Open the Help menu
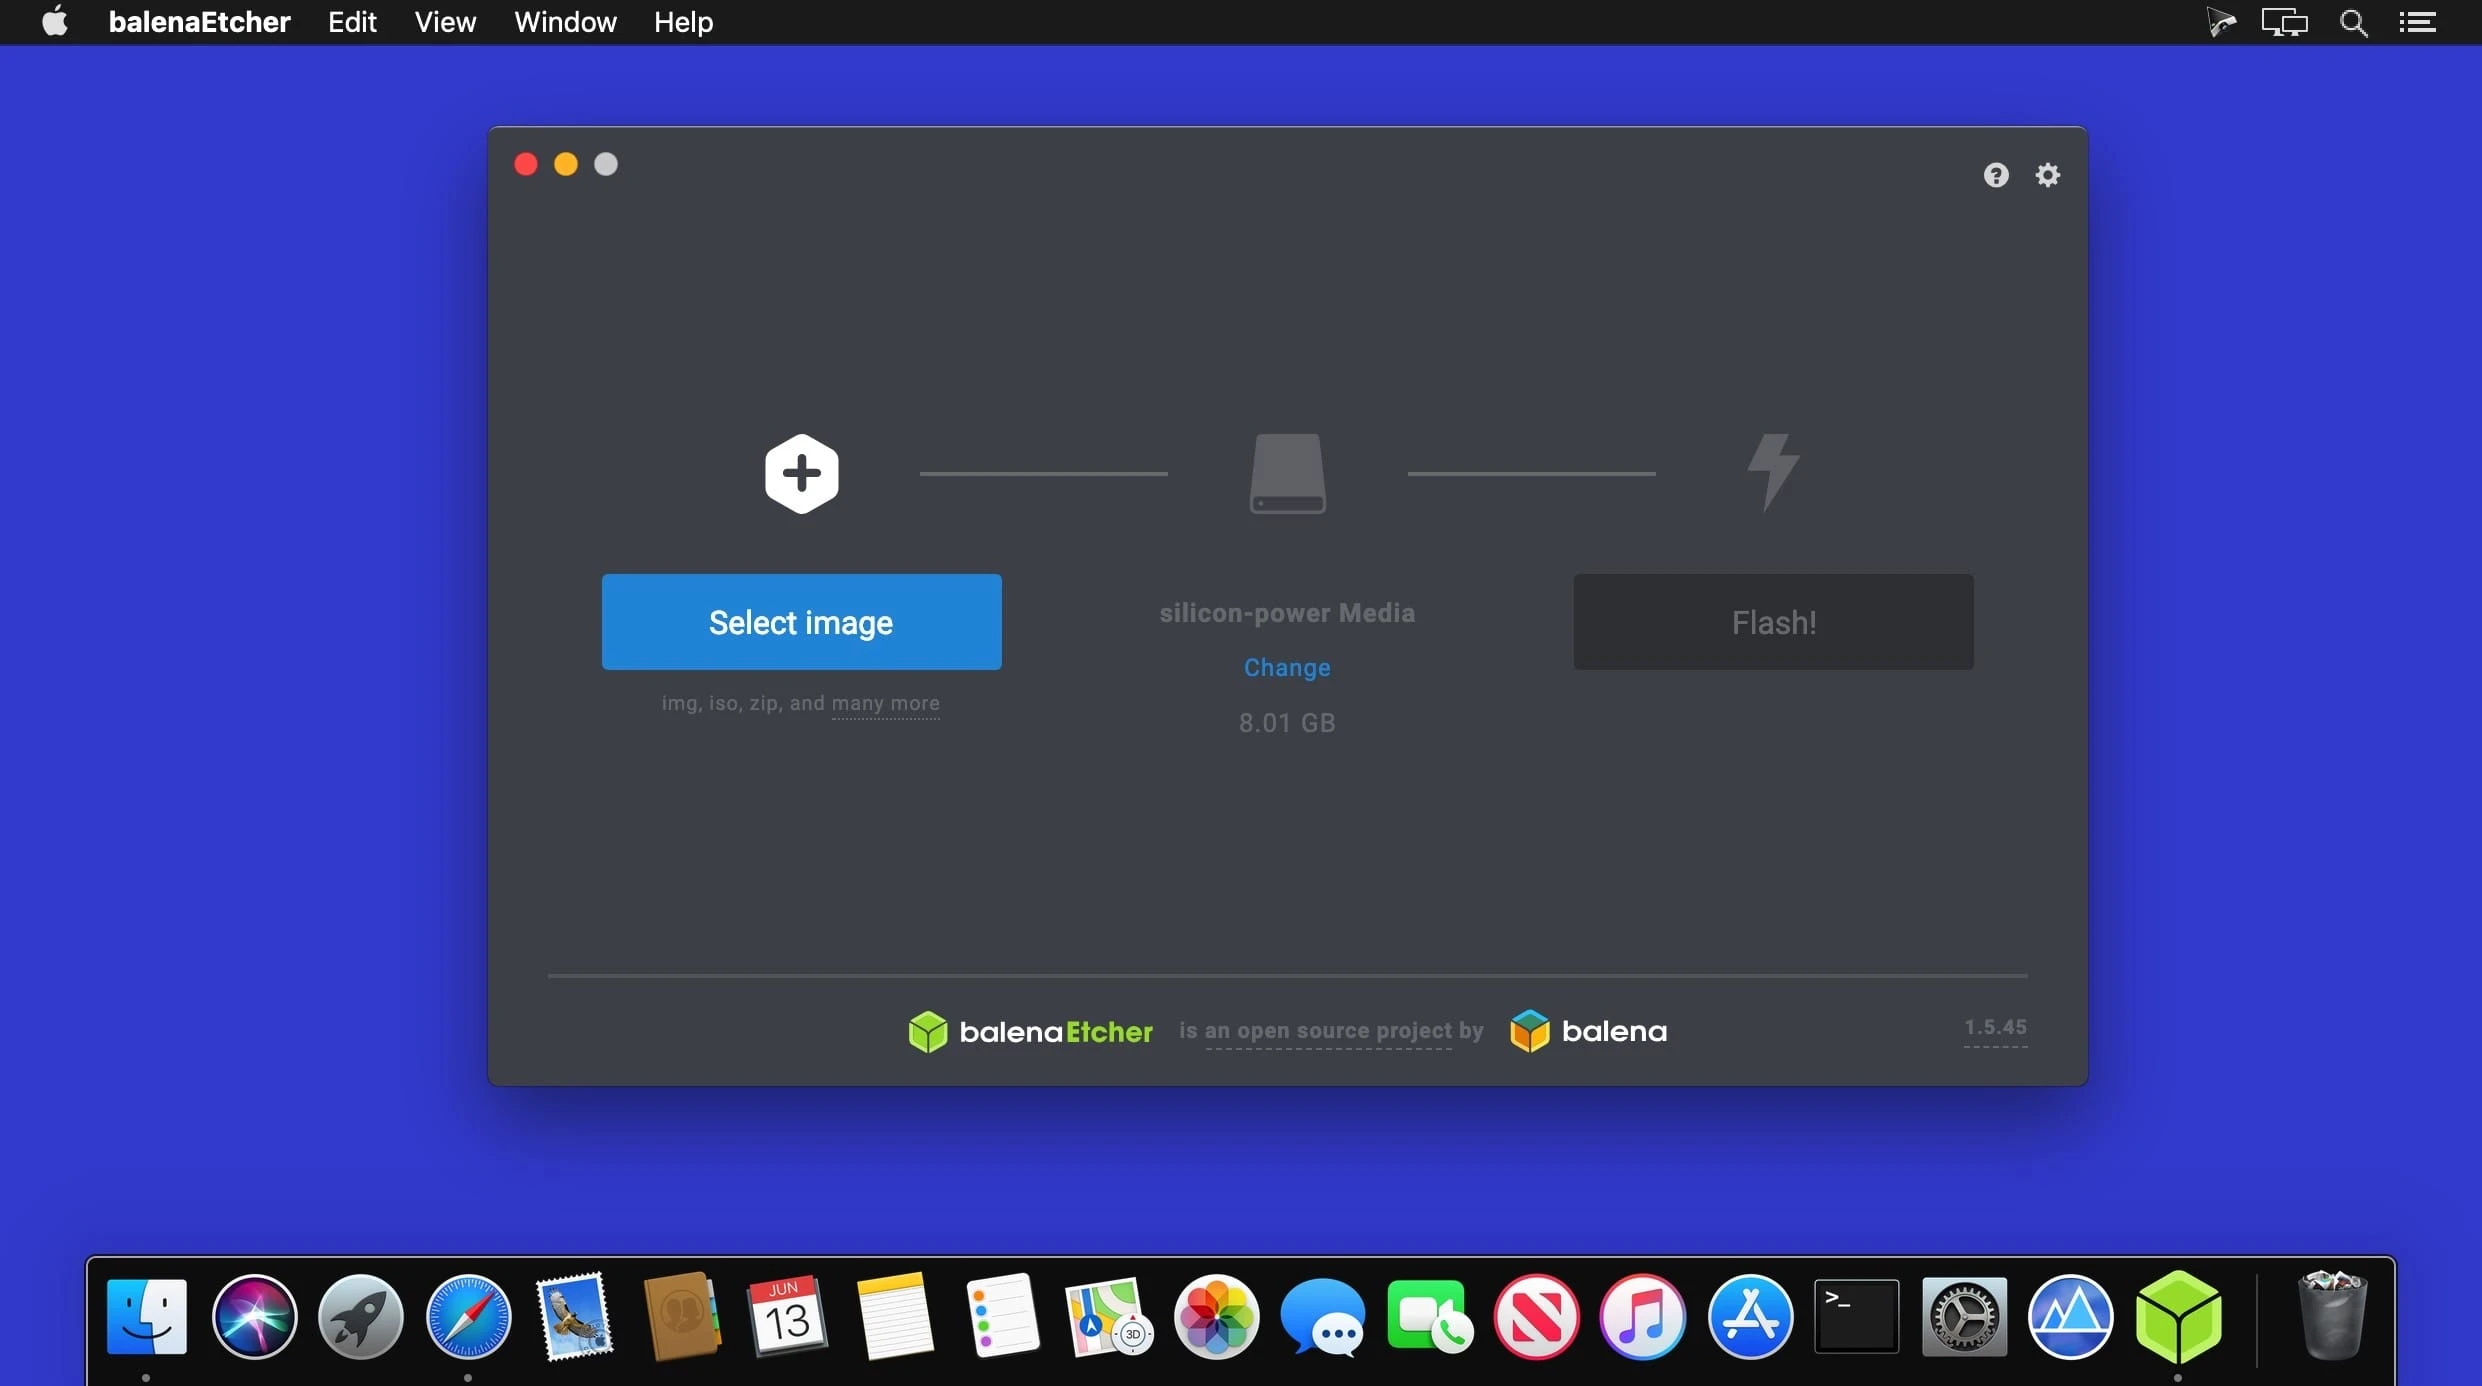The width and height of the screenshot is (2482, 1386). coord(683,21)
